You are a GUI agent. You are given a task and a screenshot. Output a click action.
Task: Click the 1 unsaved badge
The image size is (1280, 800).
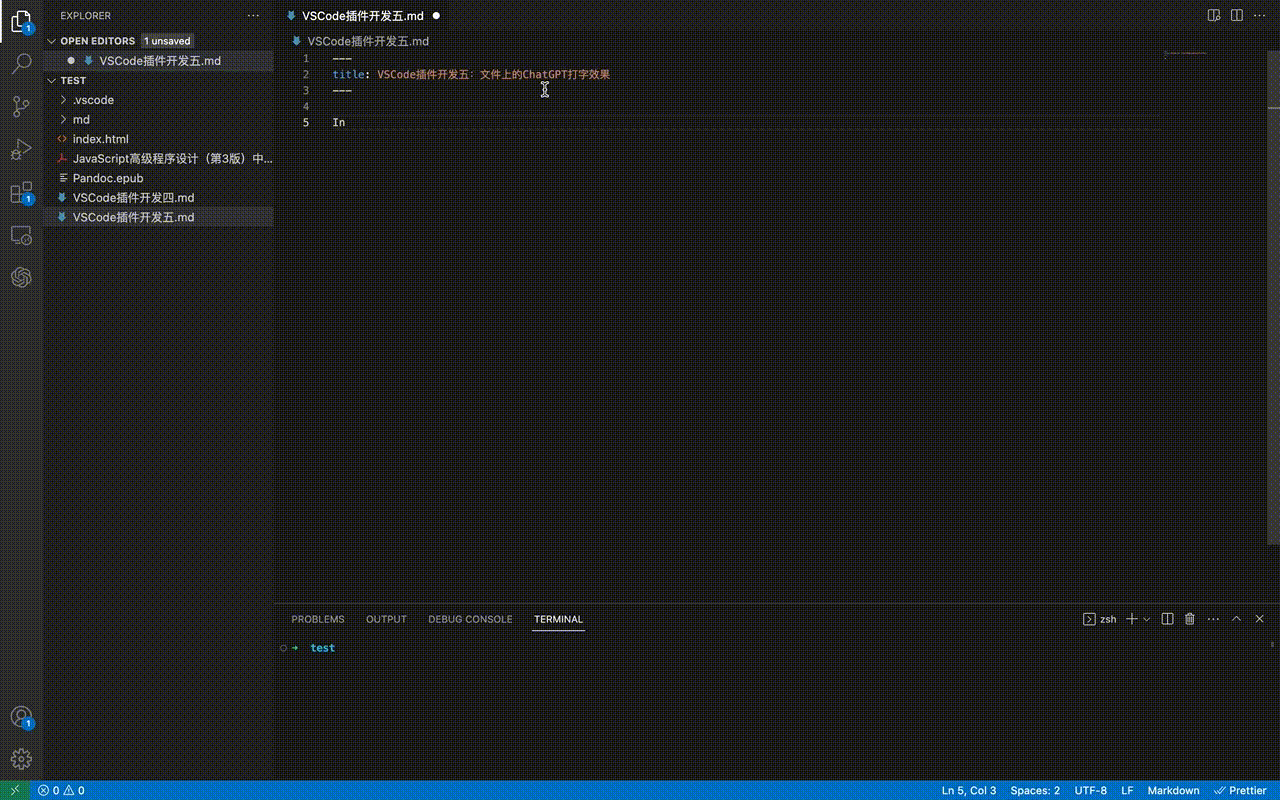[167, 41]
